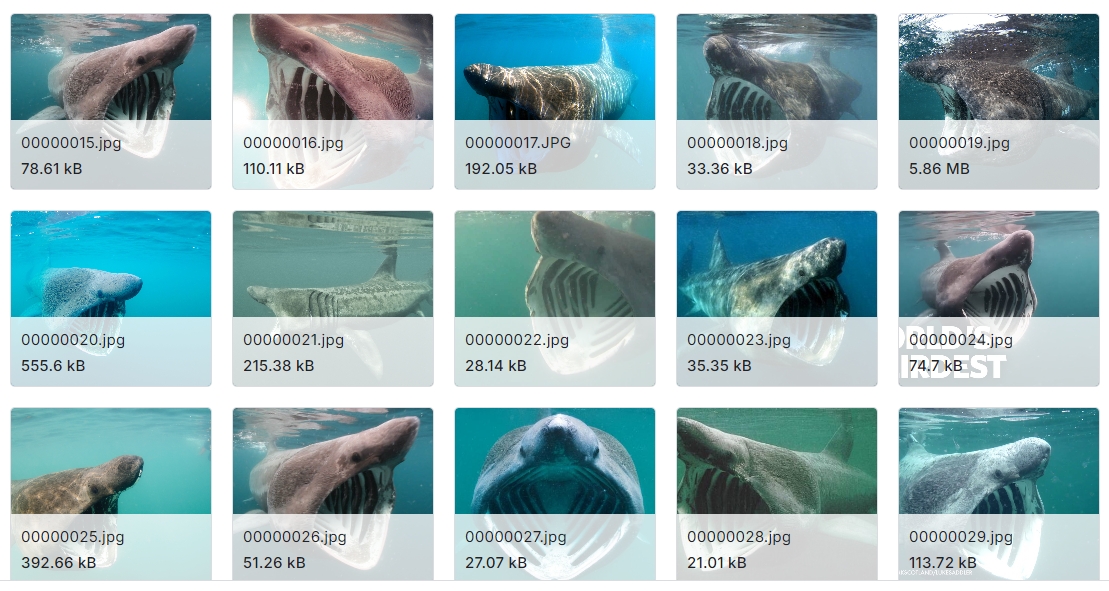Open the 00000029.jpg image
Viewport: 1109px width, 591px height.
(999, 494)
